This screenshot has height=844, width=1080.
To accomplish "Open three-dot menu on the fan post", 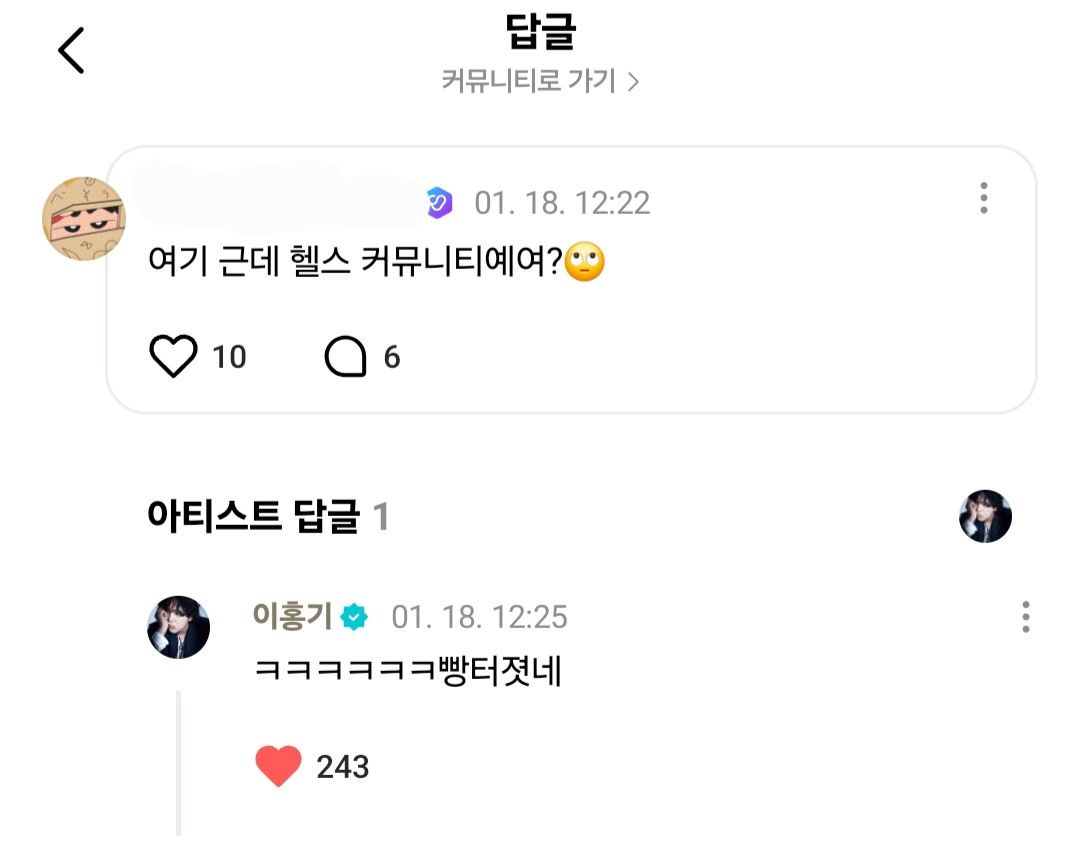I will click(984, 198).
